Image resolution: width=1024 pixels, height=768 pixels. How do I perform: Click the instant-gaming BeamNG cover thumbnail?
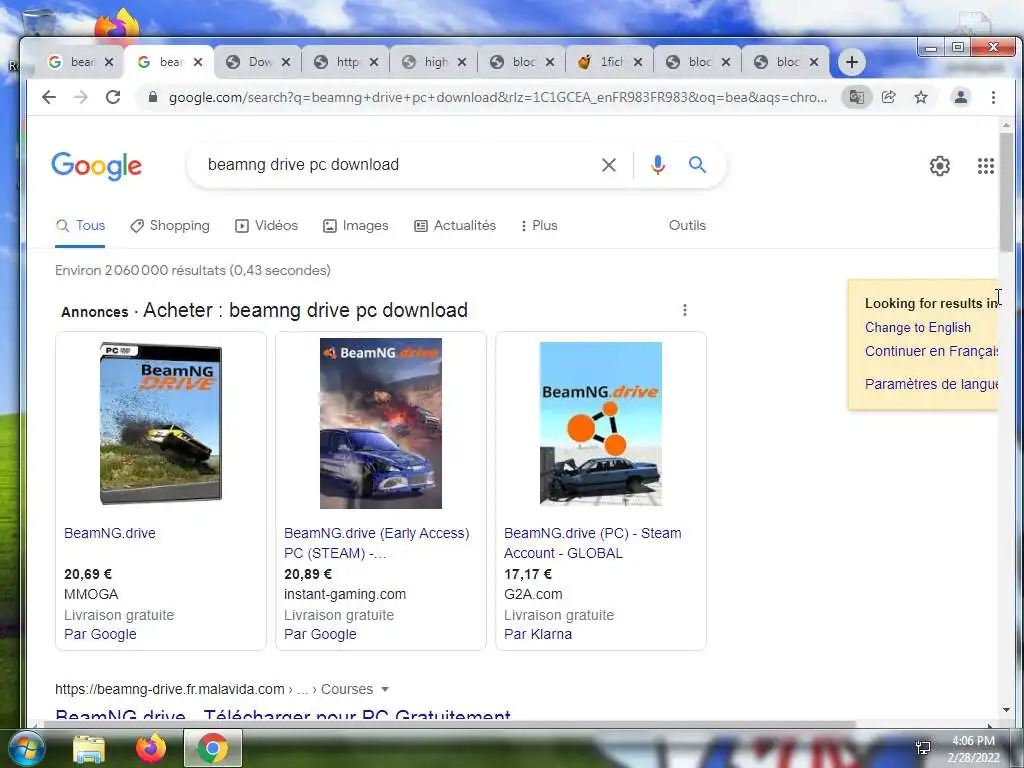pyautogui.click(x=381, y=424)
